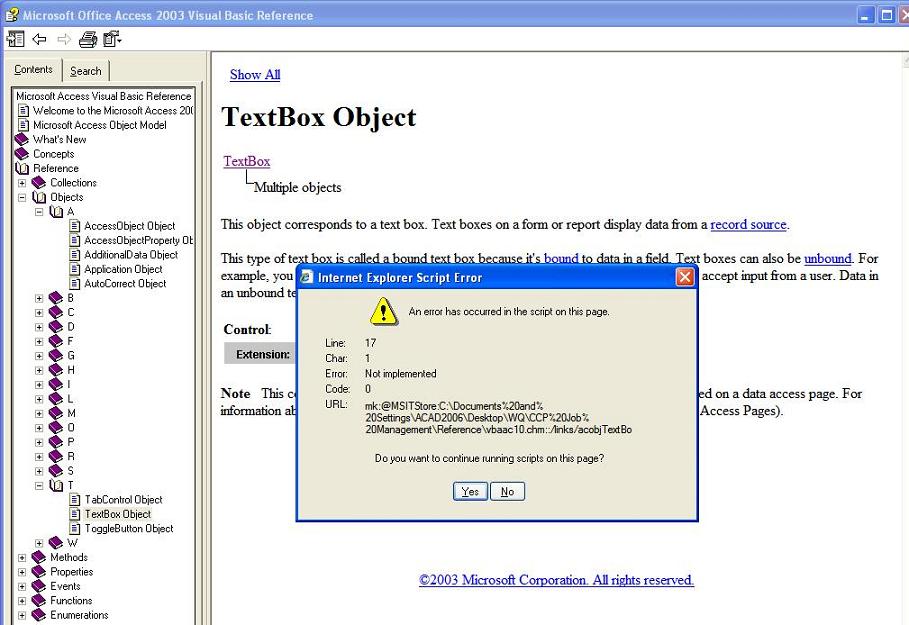Viewport: 909px width, 625px height.
Task: Click the yellow warning icon in dialog
Action: point(384,311)
